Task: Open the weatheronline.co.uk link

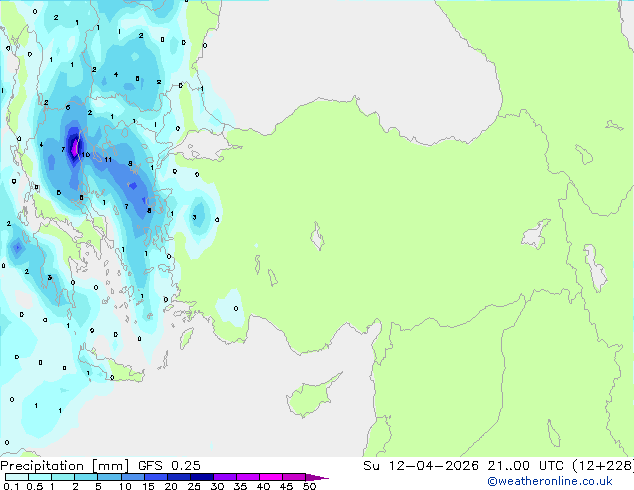Action: (550, 481)
